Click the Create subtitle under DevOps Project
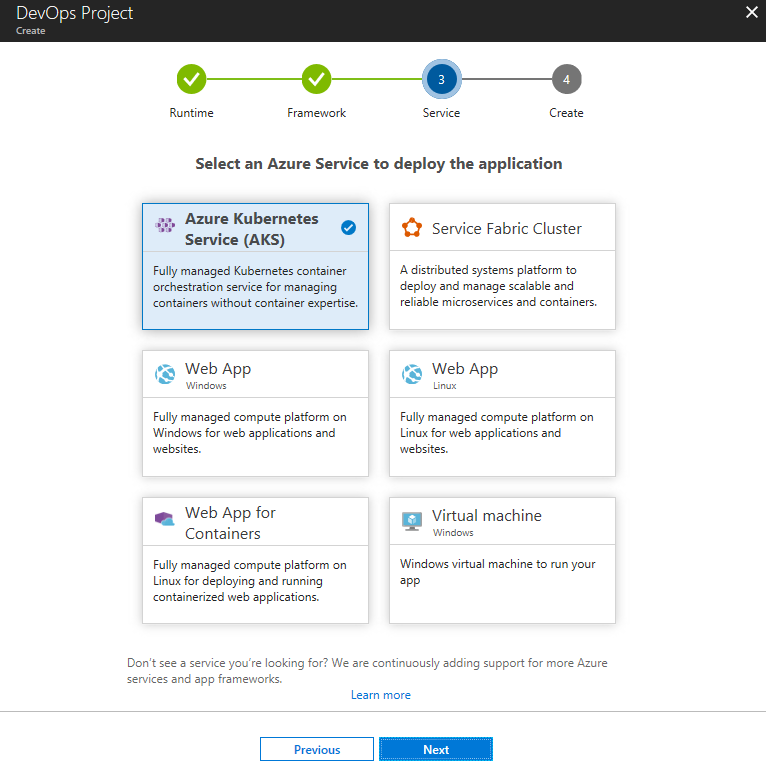 [x=31, y=31]
